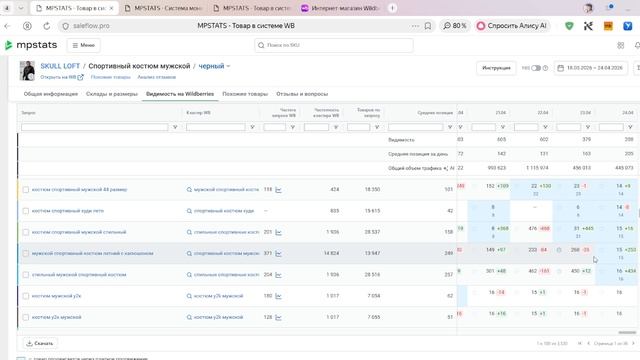Open filter funnel for Запрос column
The width and height of the screenshot is (640, 360).
tap(175, 127)
